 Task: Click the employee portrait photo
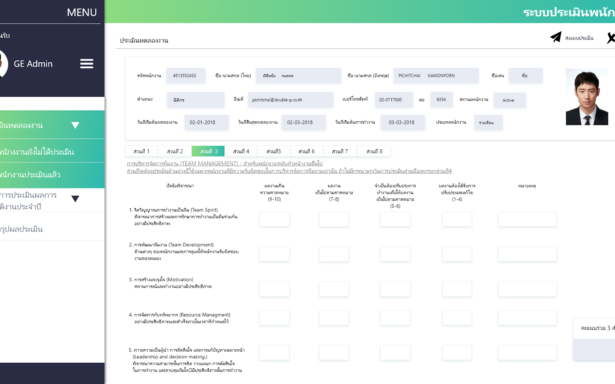[x=587, y=97]
